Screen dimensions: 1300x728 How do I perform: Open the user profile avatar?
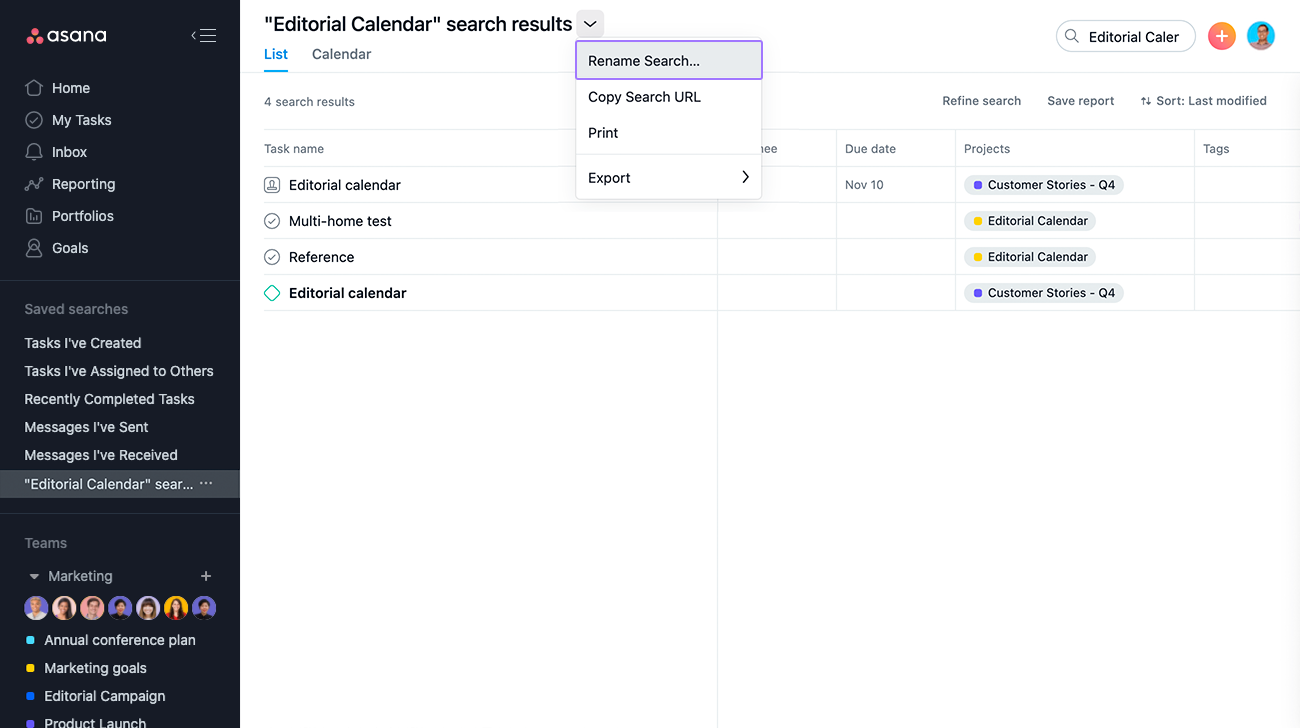(x=1261, y=36)
